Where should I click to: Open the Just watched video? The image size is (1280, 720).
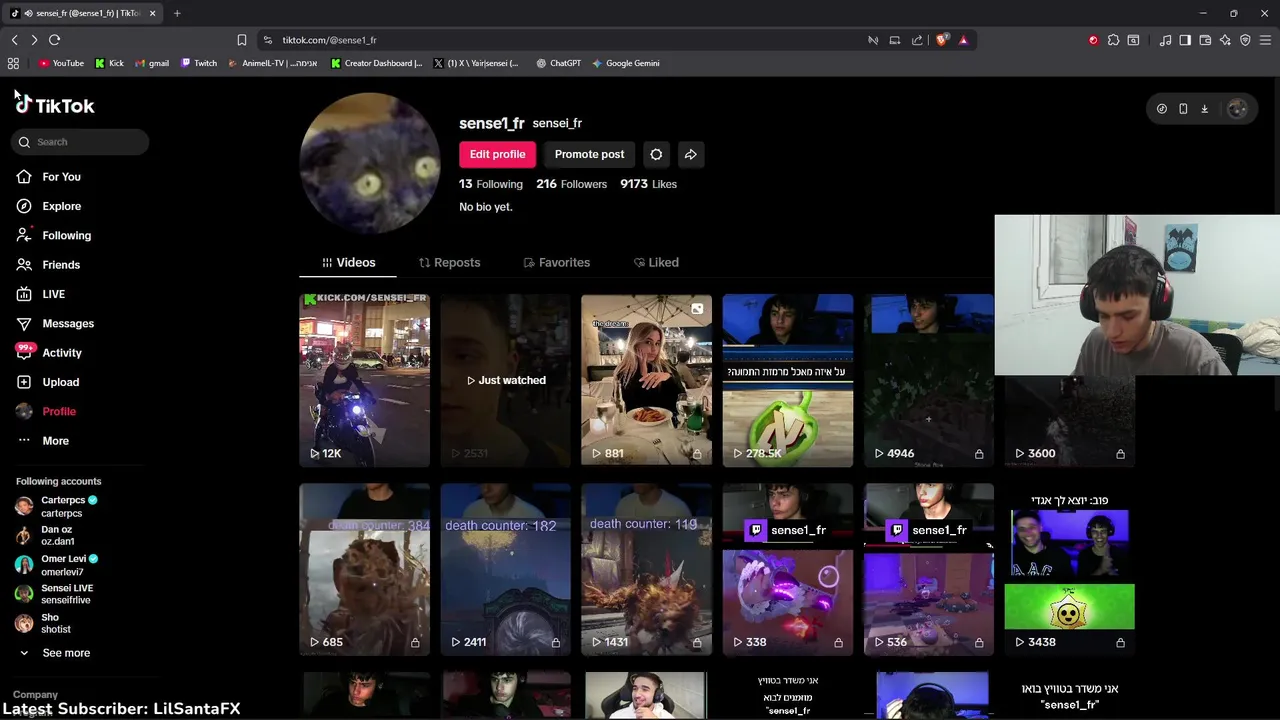pos(506,380)
